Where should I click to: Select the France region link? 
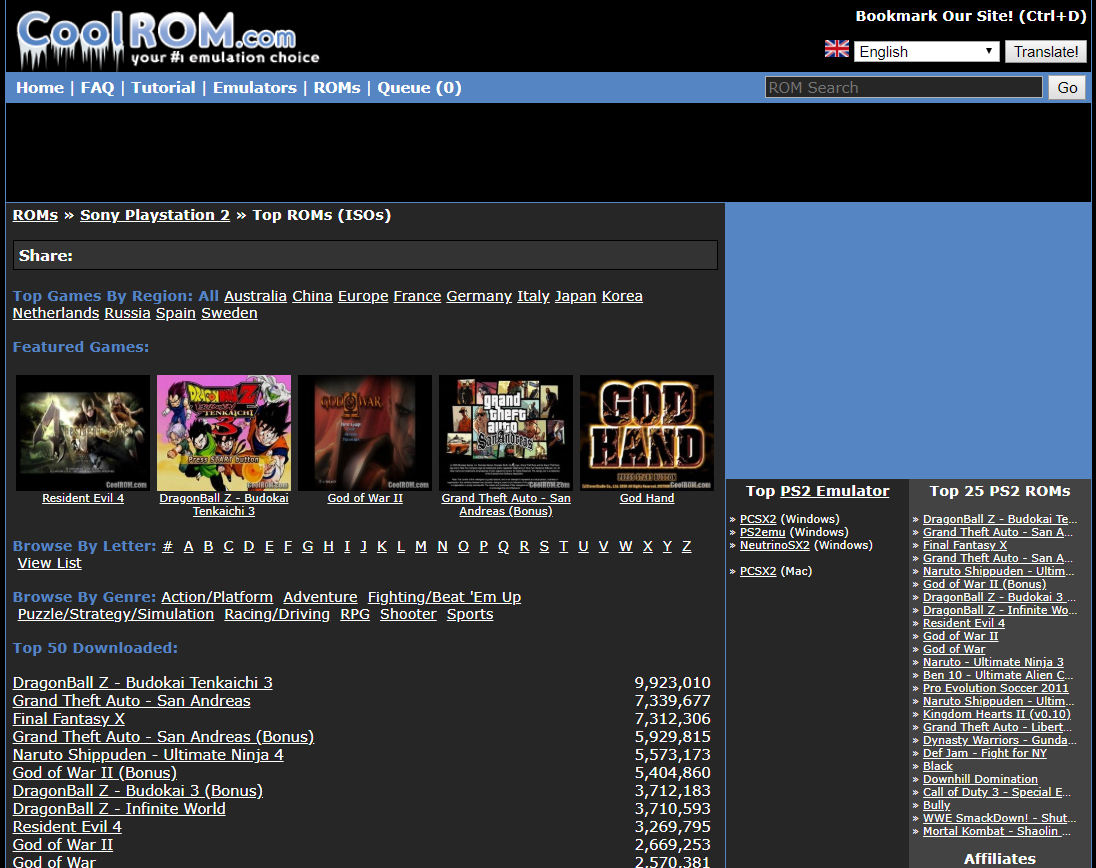coord(417,296)
